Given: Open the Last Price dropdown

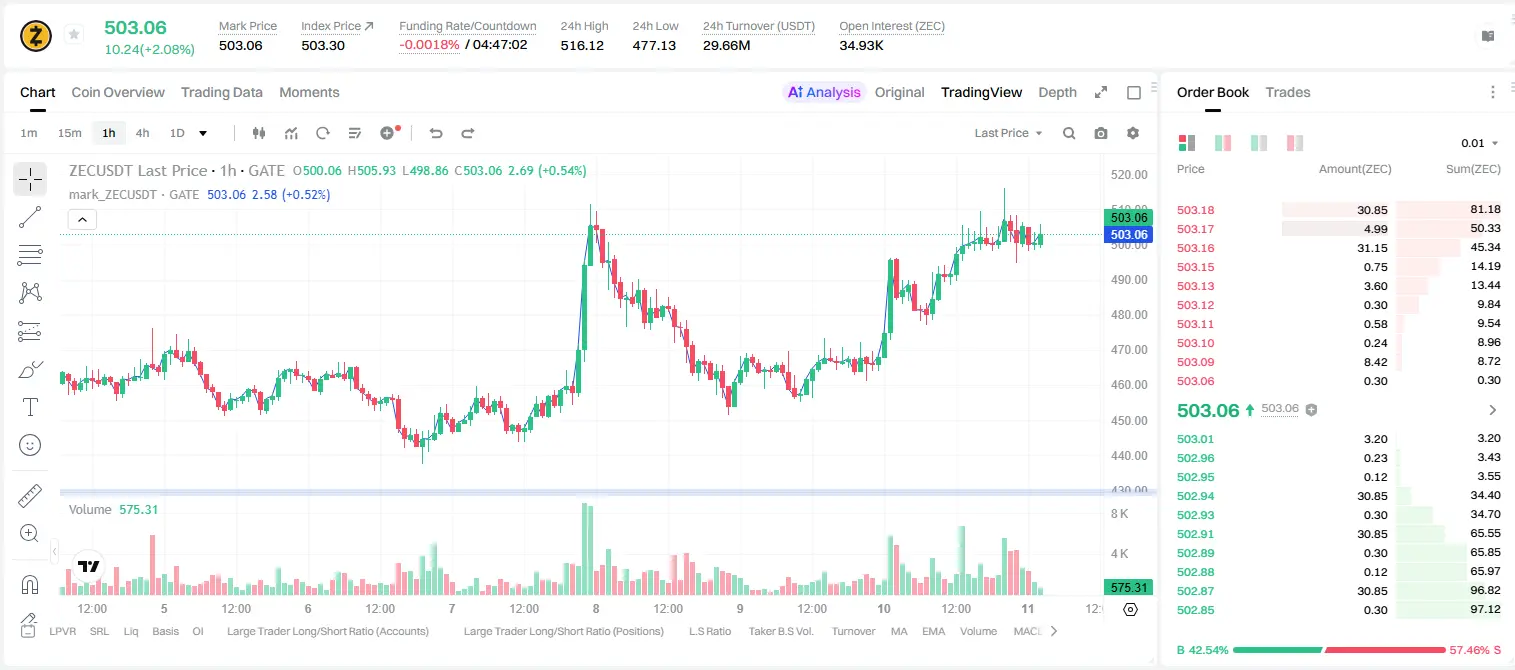Looking at the screenshot, I should pos(1008,133).
